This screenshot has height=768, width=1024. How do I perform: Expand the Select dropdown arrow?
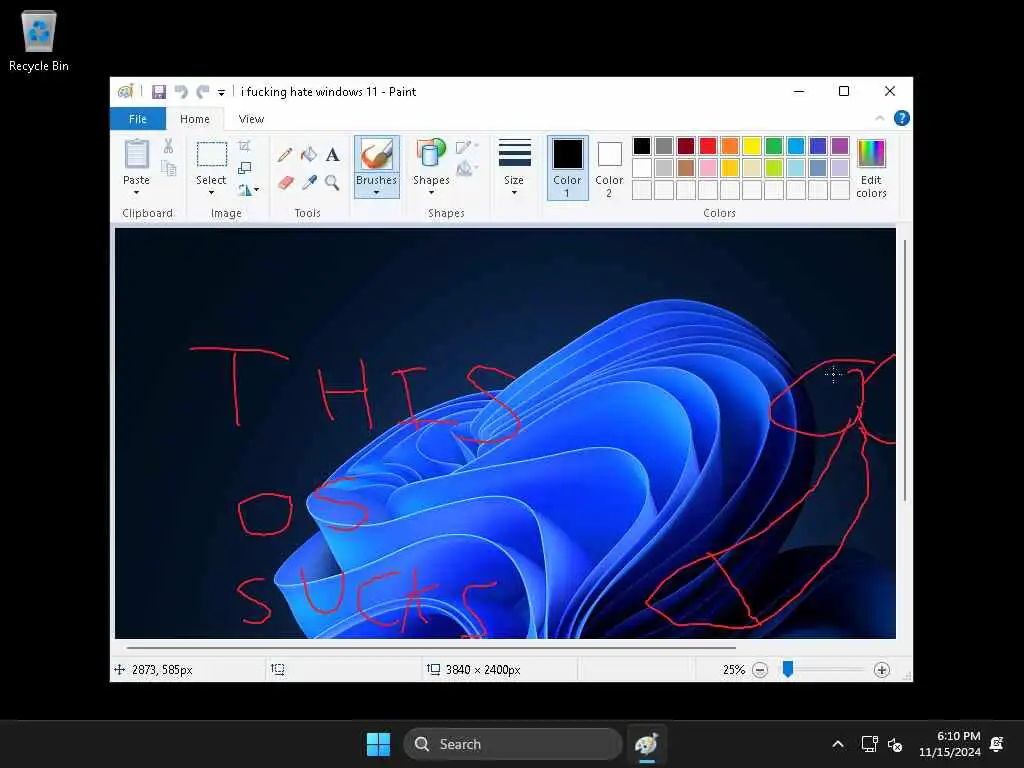pos(212,193)
